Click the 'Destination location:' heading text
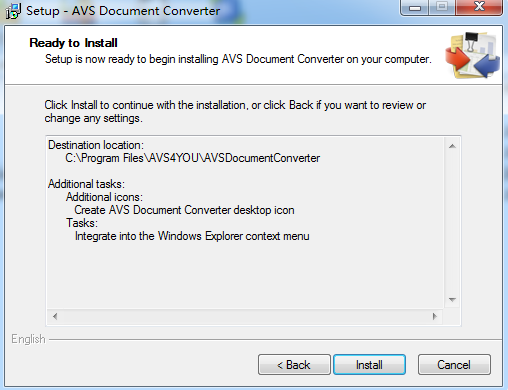 tap(96, 145)
